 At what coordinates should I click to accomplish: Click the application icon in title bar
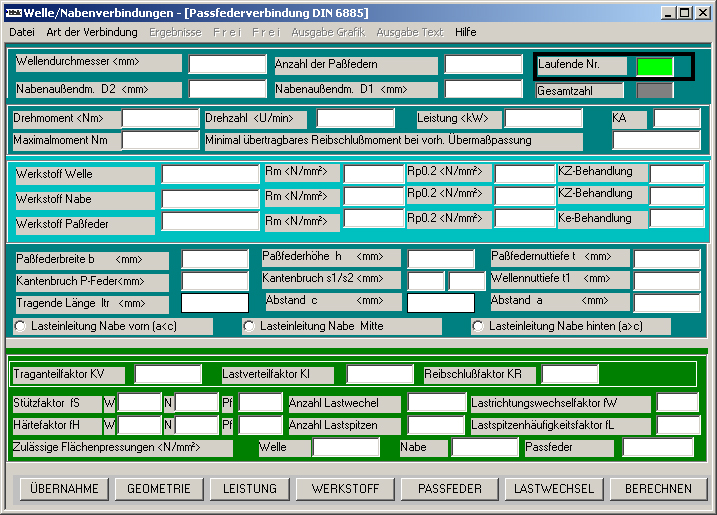(x=13, y=12)
